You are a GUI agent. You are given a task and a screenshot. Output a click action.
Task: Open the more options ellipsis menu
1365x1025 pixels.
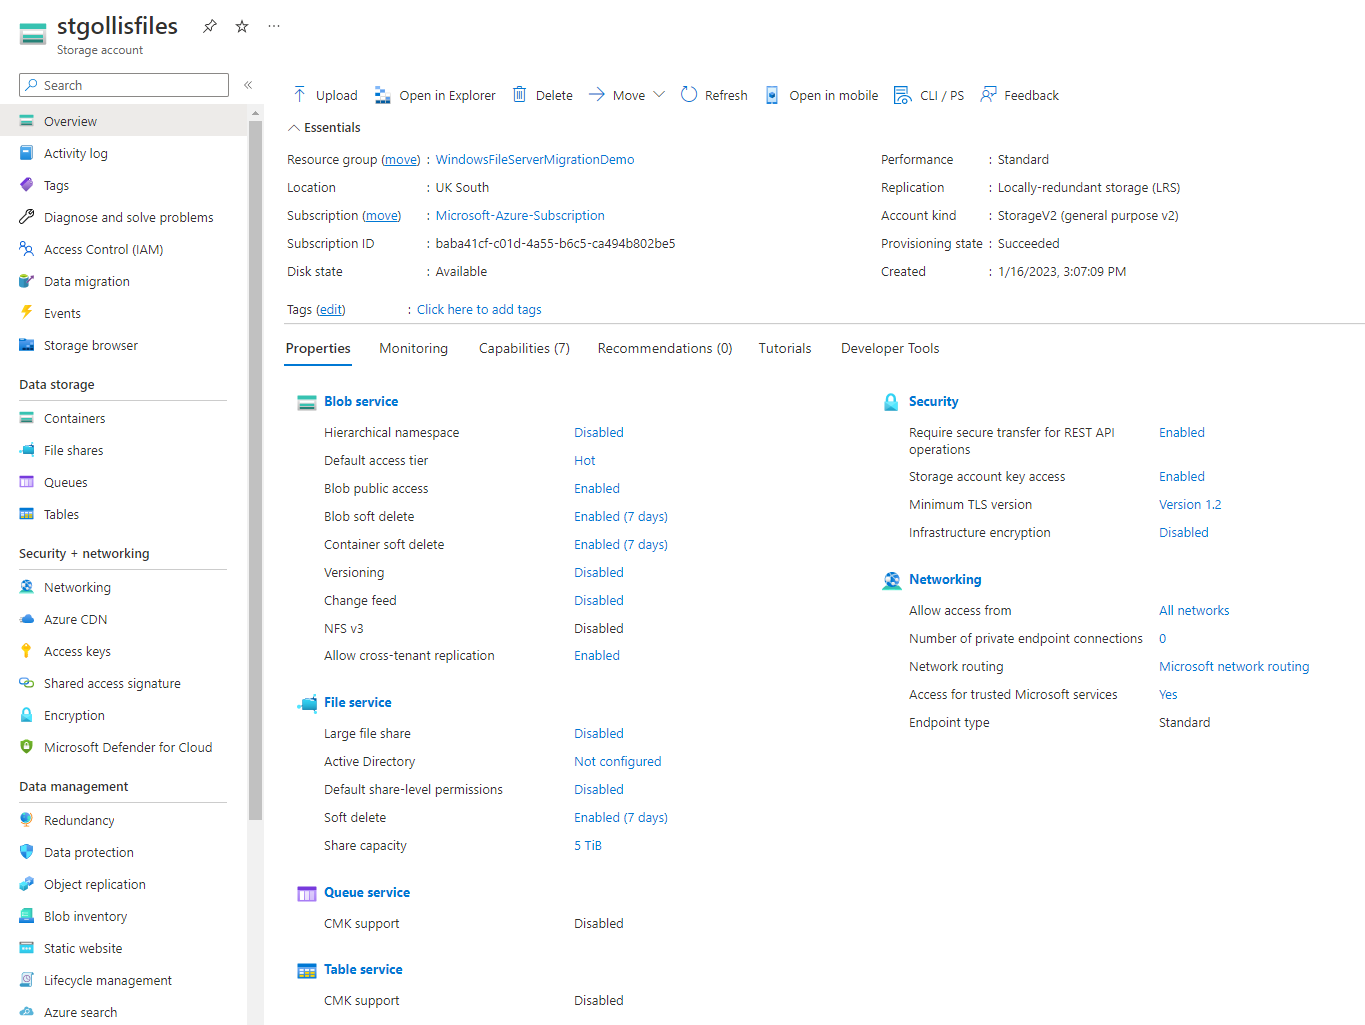point(274,26)
